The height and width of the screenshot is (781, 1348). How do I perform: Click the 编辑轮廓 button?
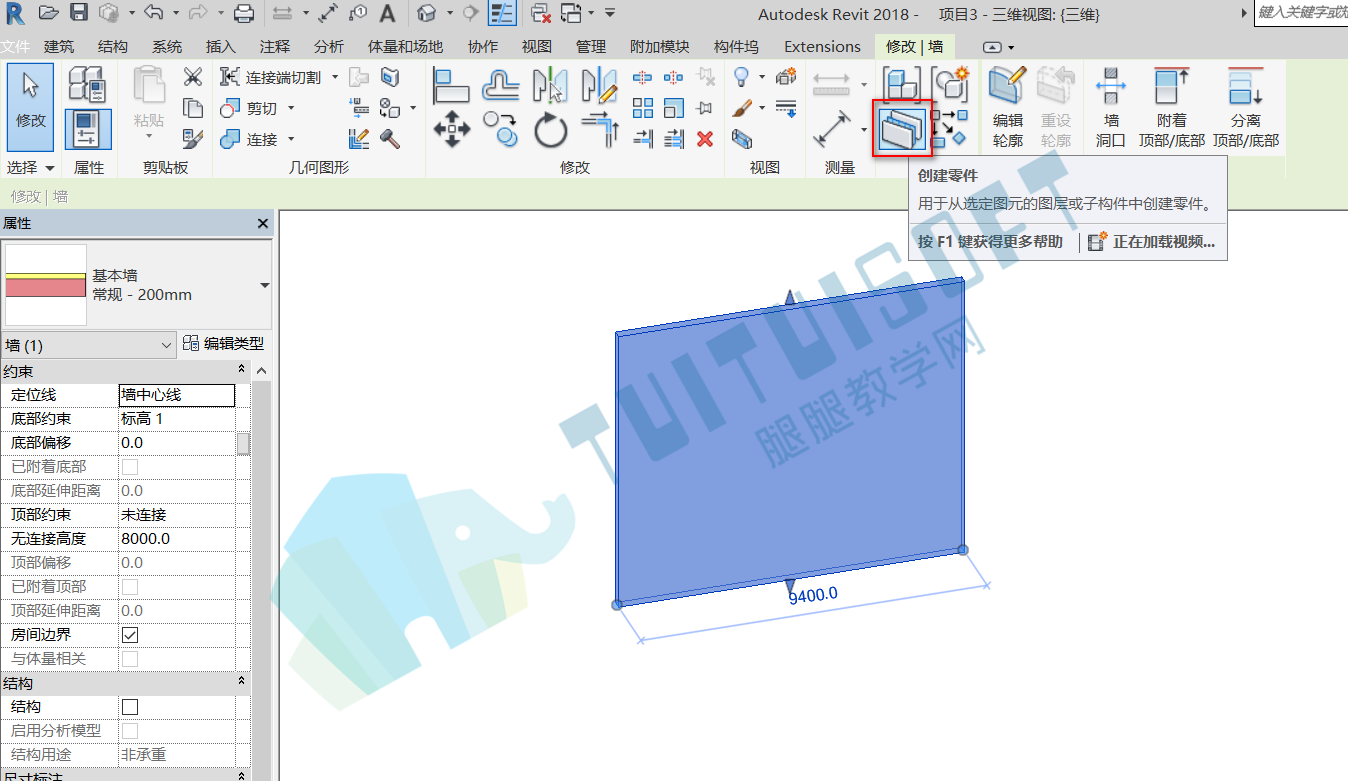pyautogui.click(x=1007, y=108)
